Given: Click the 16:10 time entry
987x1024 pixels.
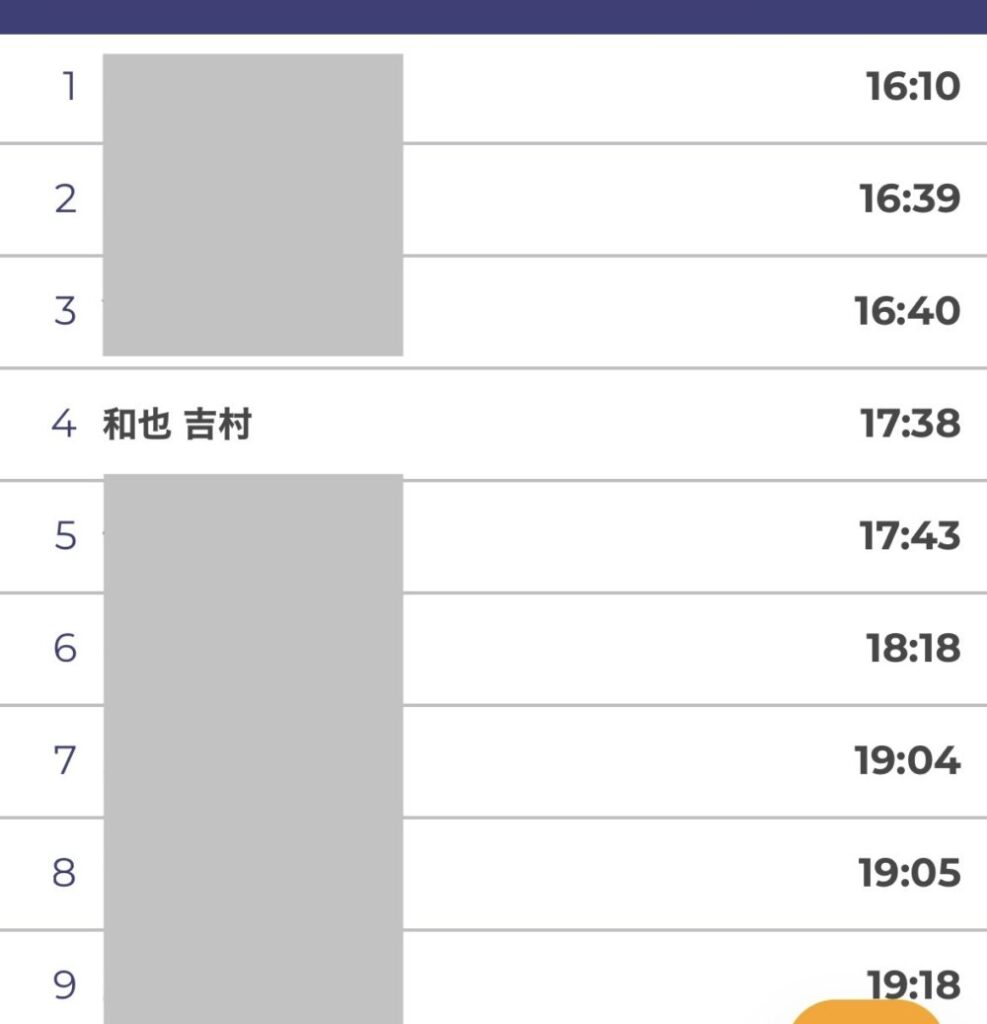Looking at the screenshot, I should click(x=912, y=87).
